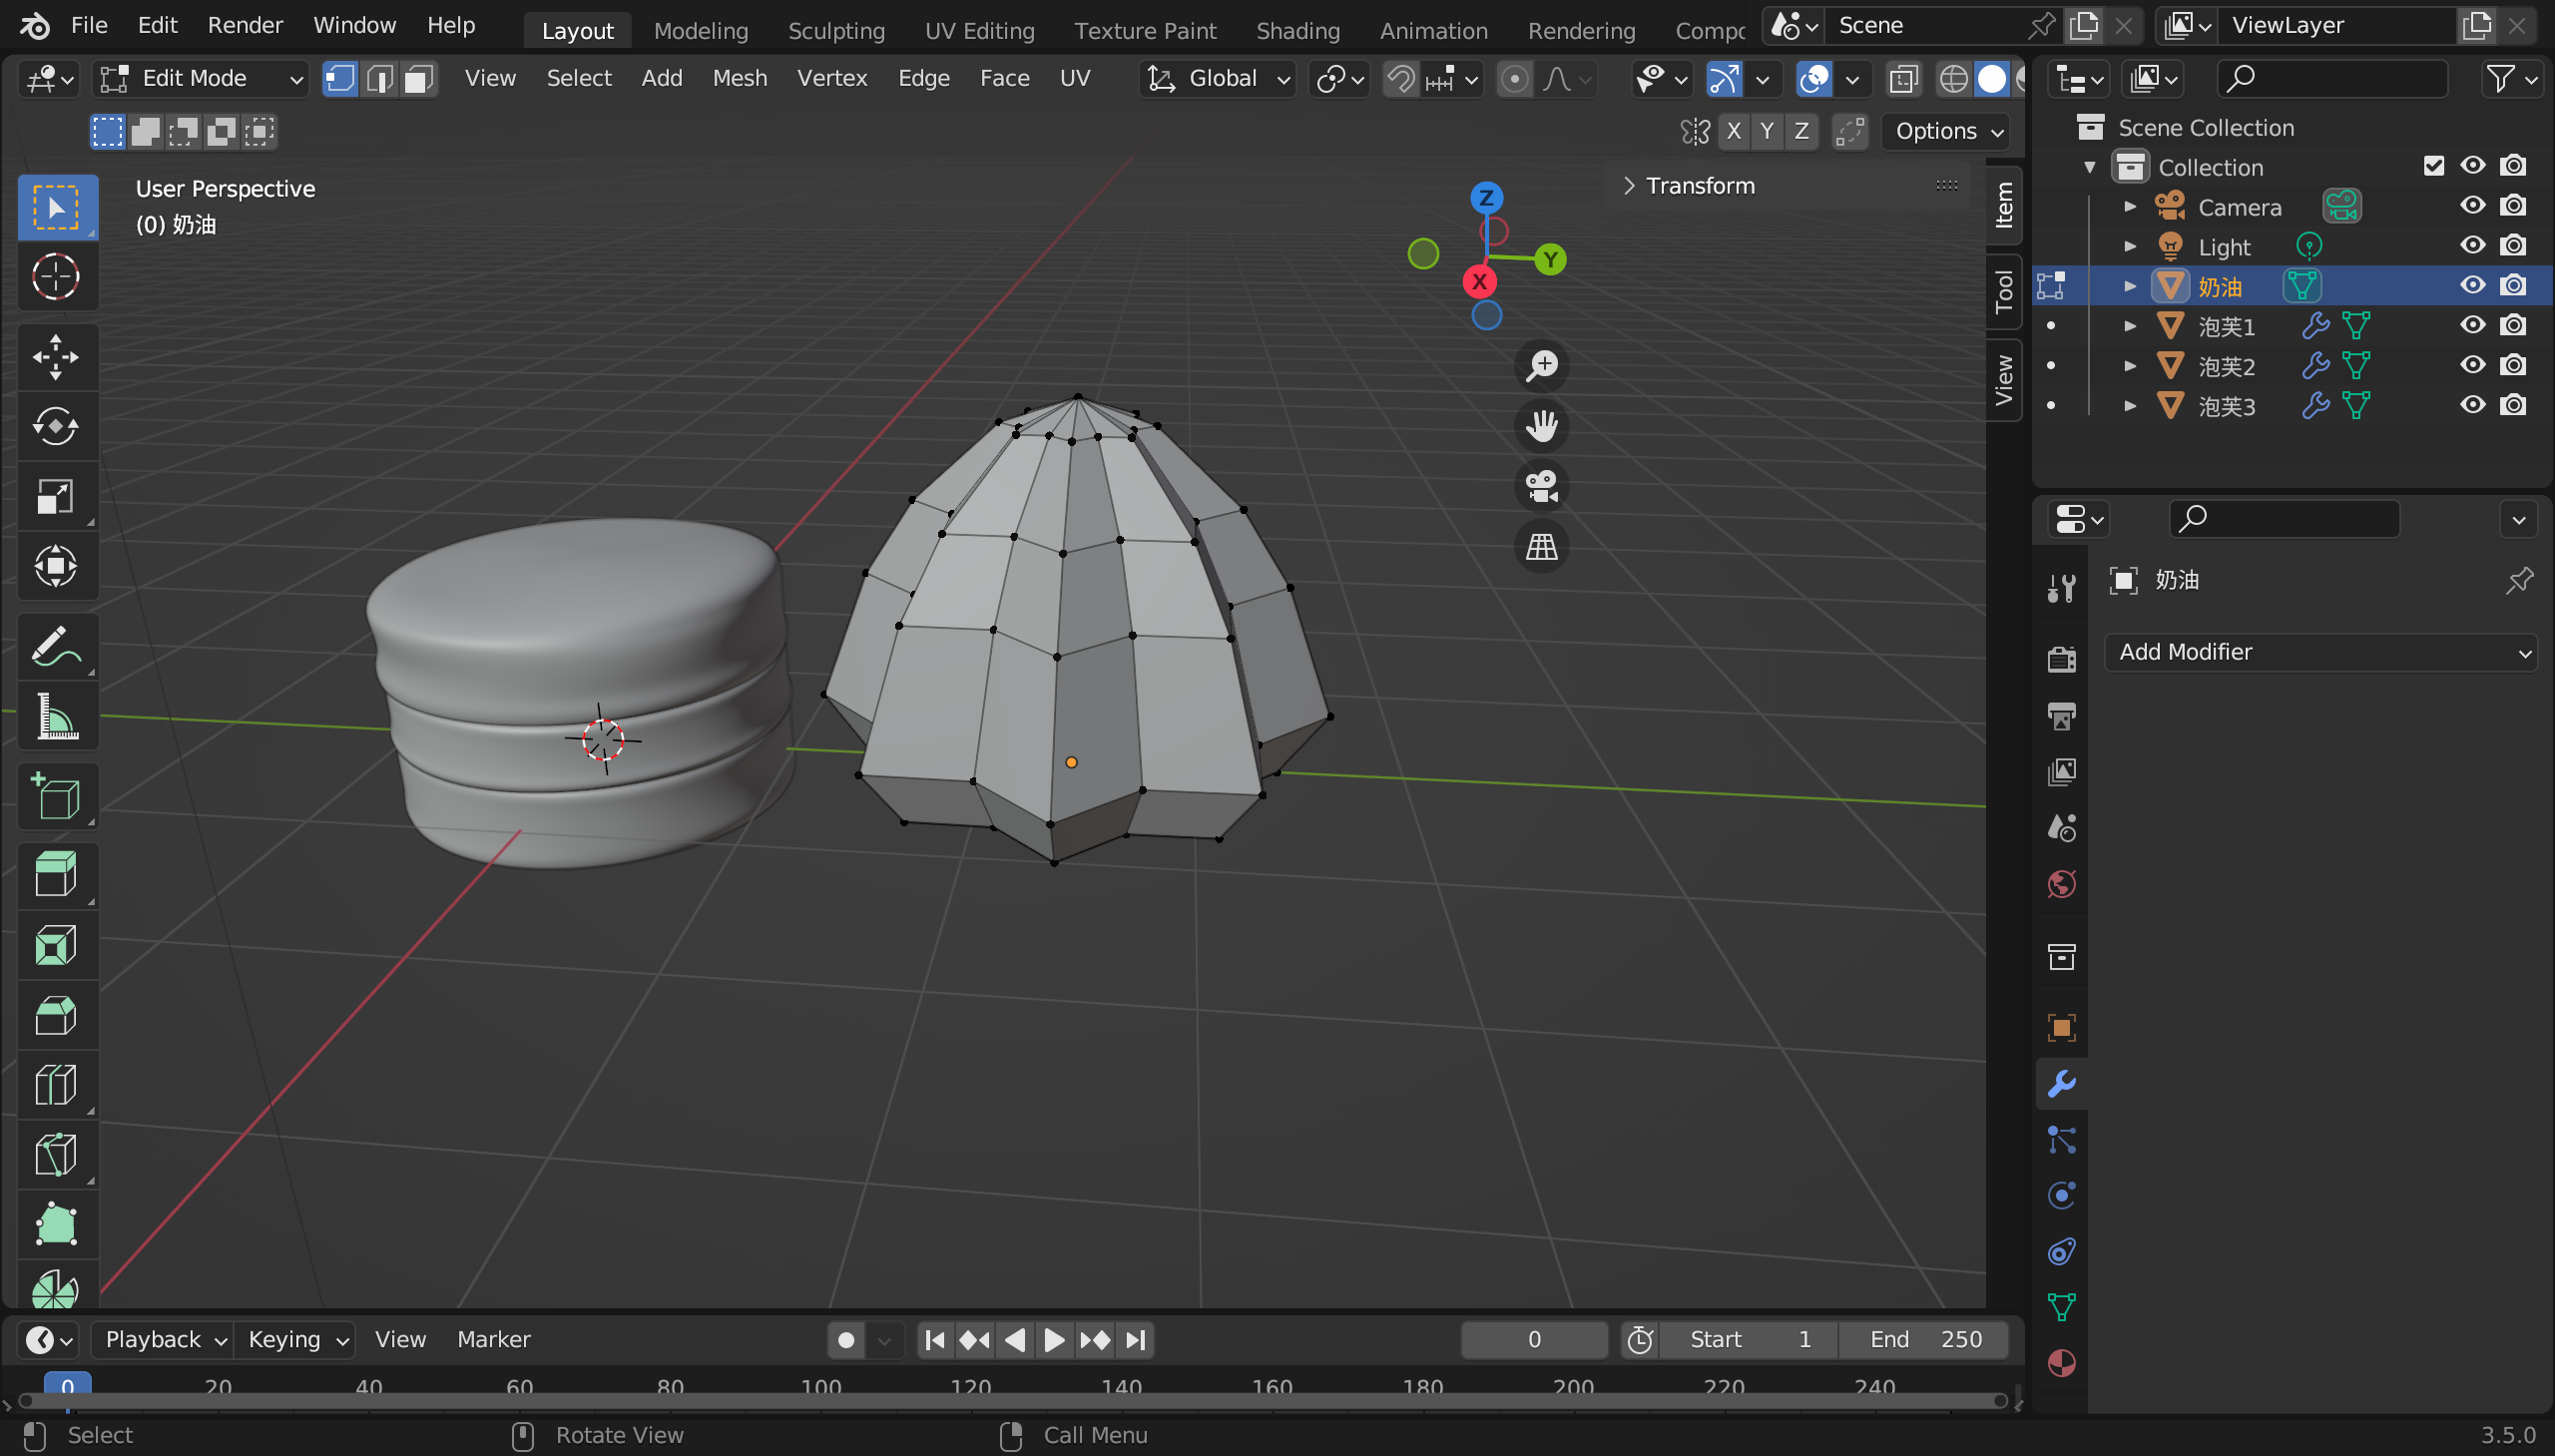The width and height of the screenshot is (2555, 1456).
Task: Toggle proportional editing
Action: (1514, 78)
